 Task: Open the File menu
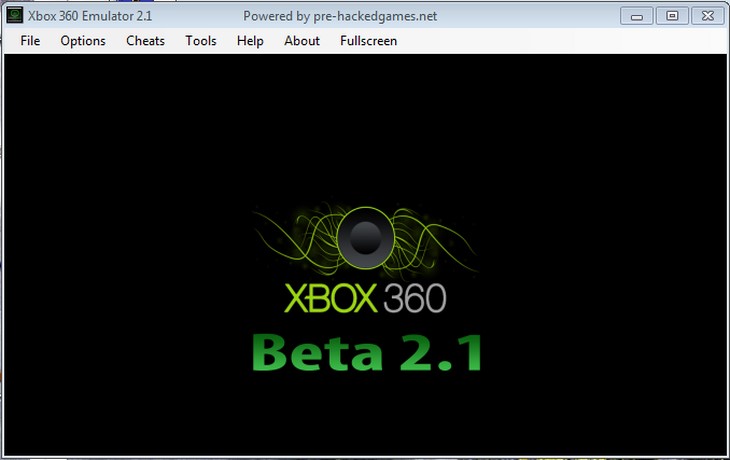(30, 41)
